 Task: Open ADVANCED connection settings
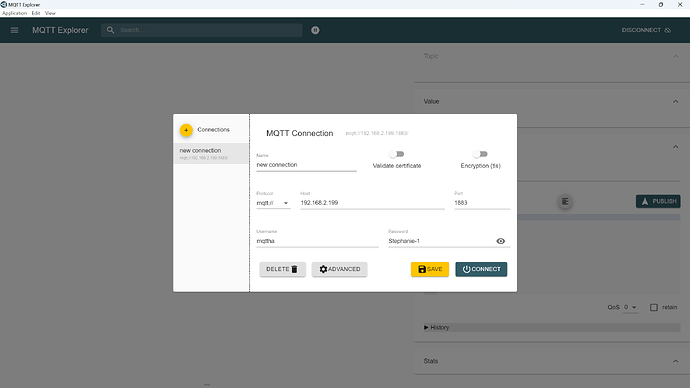[339, 269]
